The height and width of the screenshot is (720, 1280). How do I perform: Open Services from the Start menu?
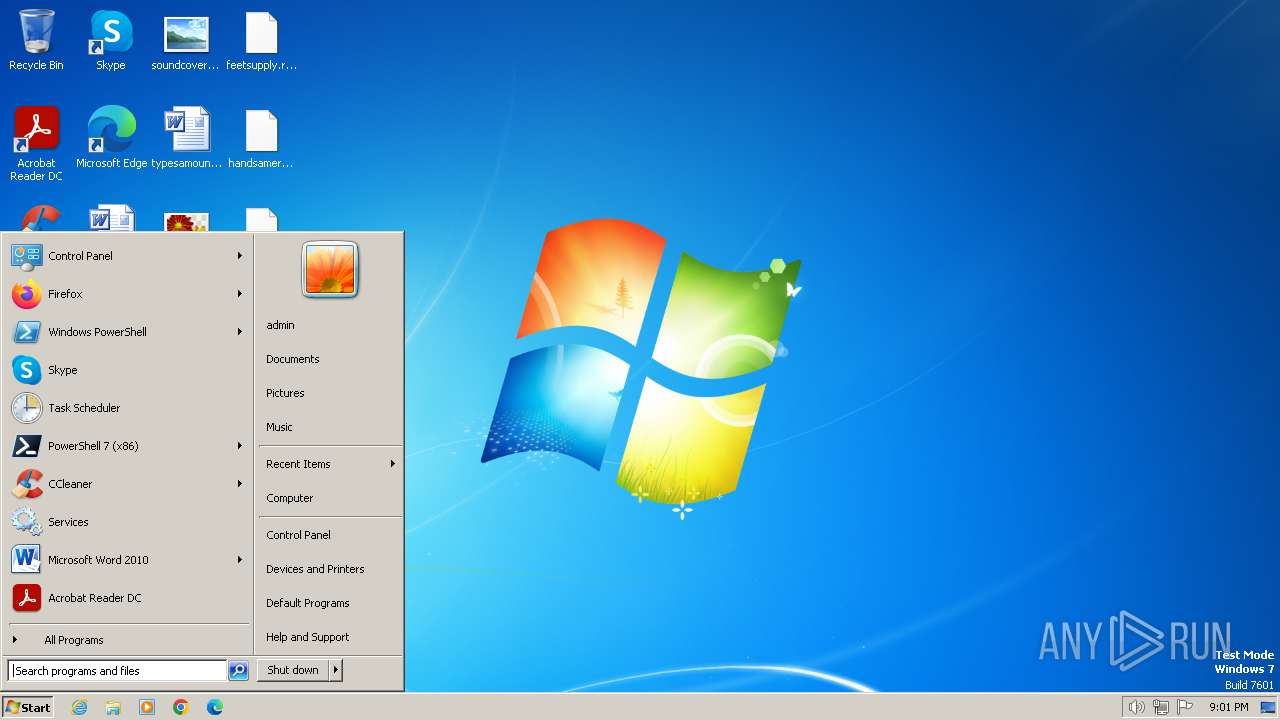128,522
